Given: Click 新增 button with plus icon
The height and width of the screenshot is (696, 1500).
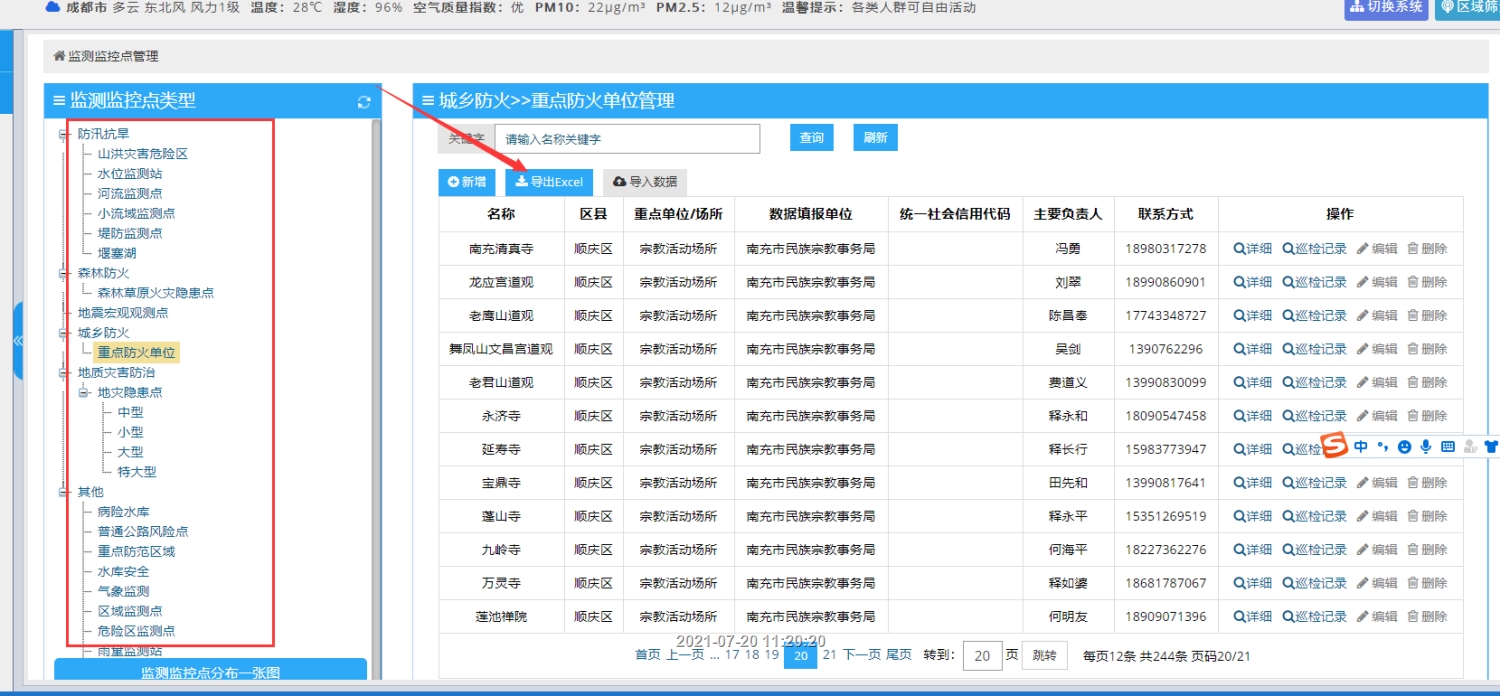Looking at the screenshot, I should coord(467,182).
